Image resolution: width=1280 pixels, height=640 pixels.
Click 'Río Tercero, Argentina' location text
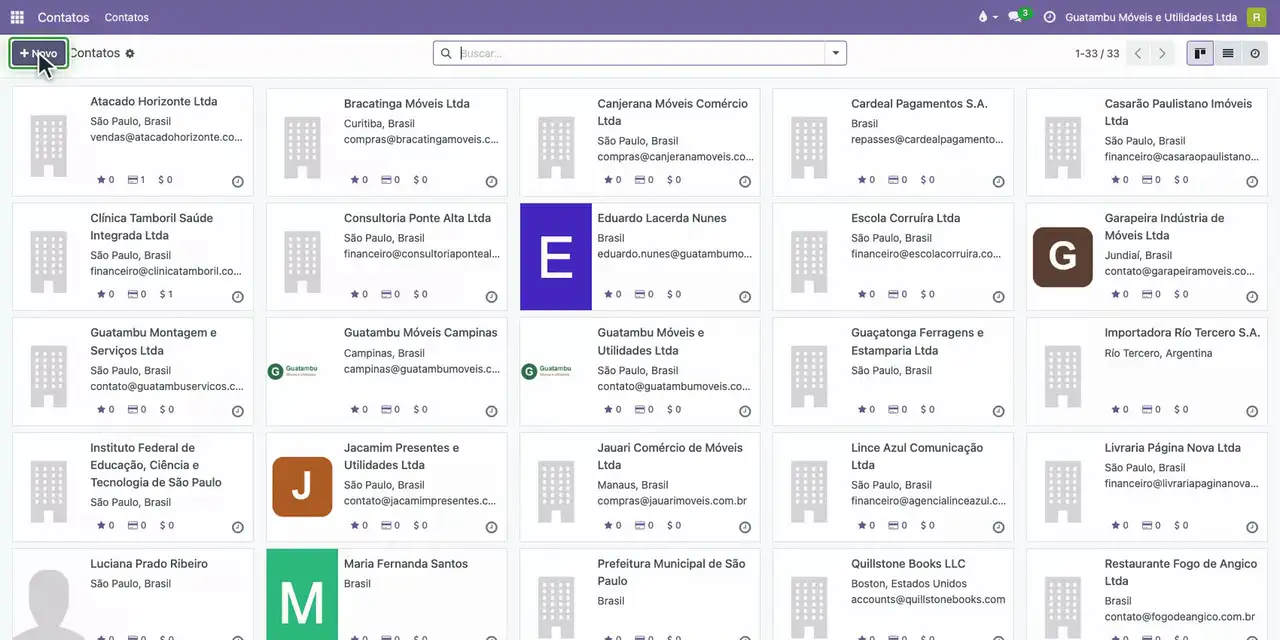(1158, 353)
